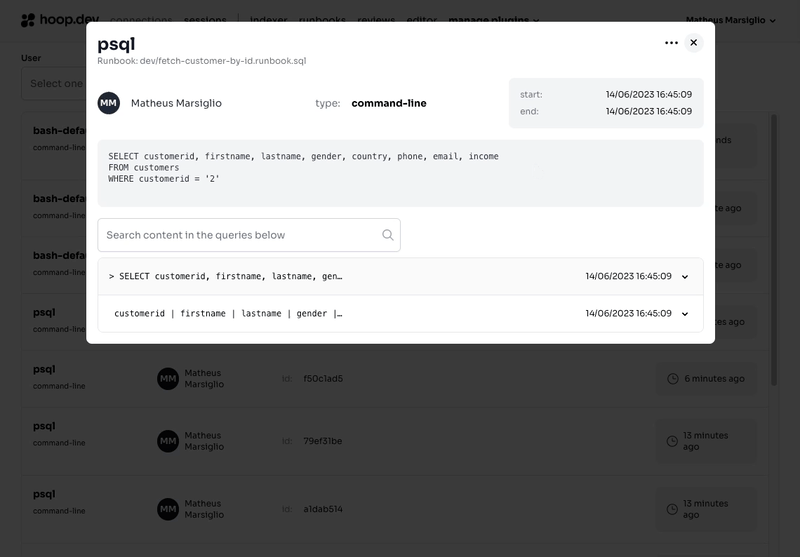Open the three-dot options menu in psql dialog
Image resolution: width=800 pixels, height=557 pixels.
click(x=671, y=43)
